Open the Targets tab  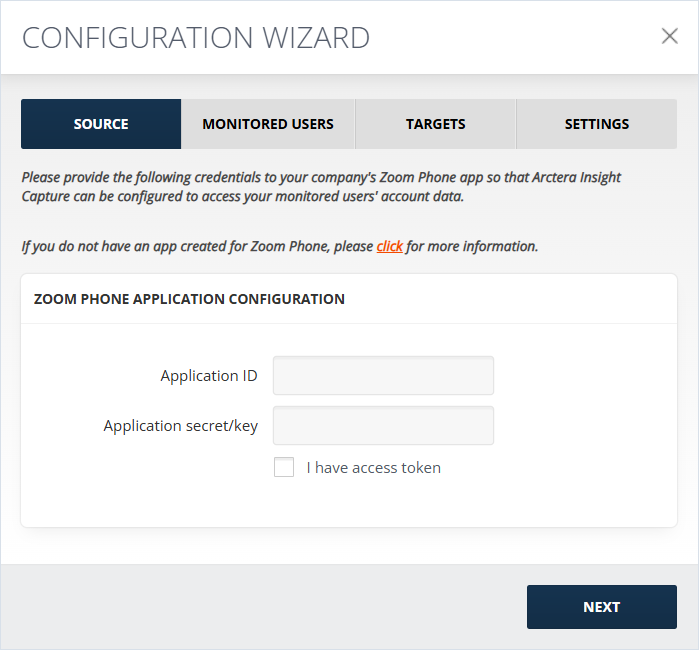pos(436,124)
